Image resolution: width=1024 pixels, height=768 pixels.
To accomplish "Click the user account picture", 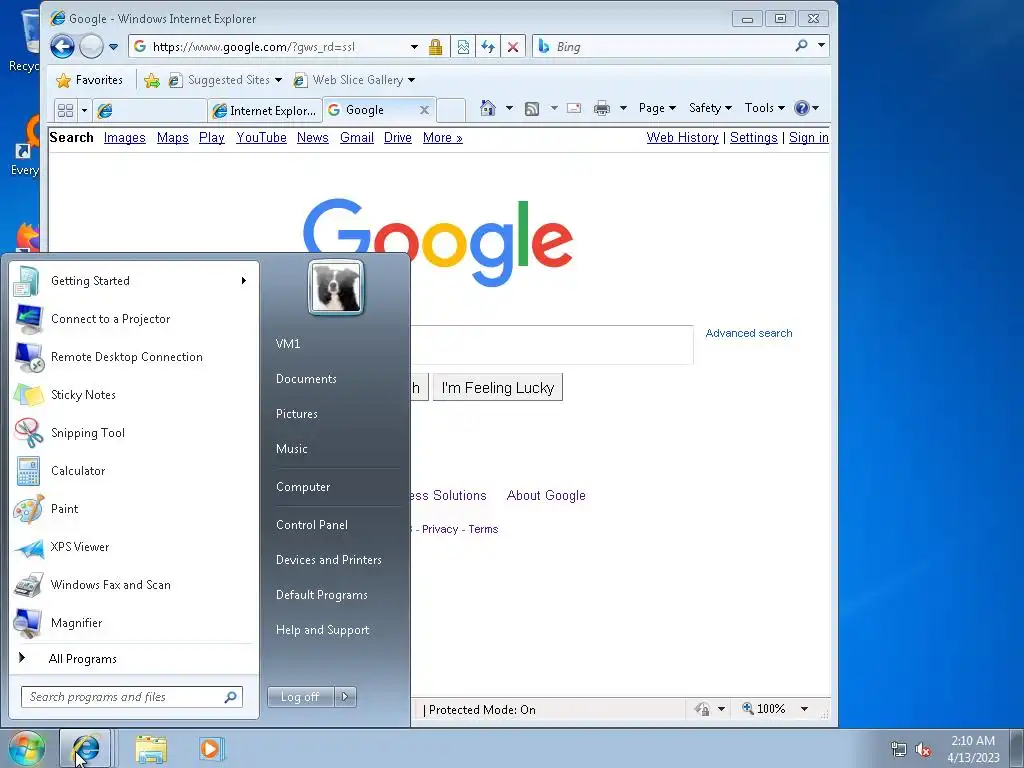I will tap(336, 288).
